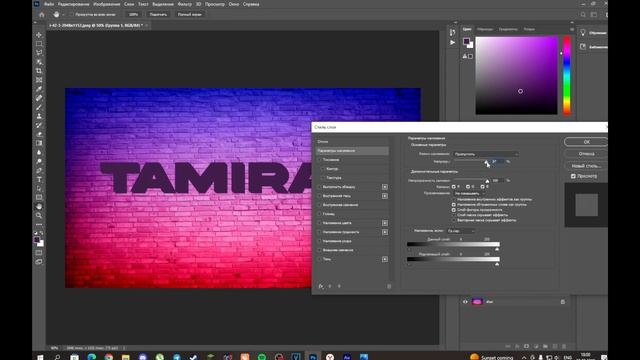Select the Eyedropper tool
This screenshot has height=360, width=640.
point(39,89)
